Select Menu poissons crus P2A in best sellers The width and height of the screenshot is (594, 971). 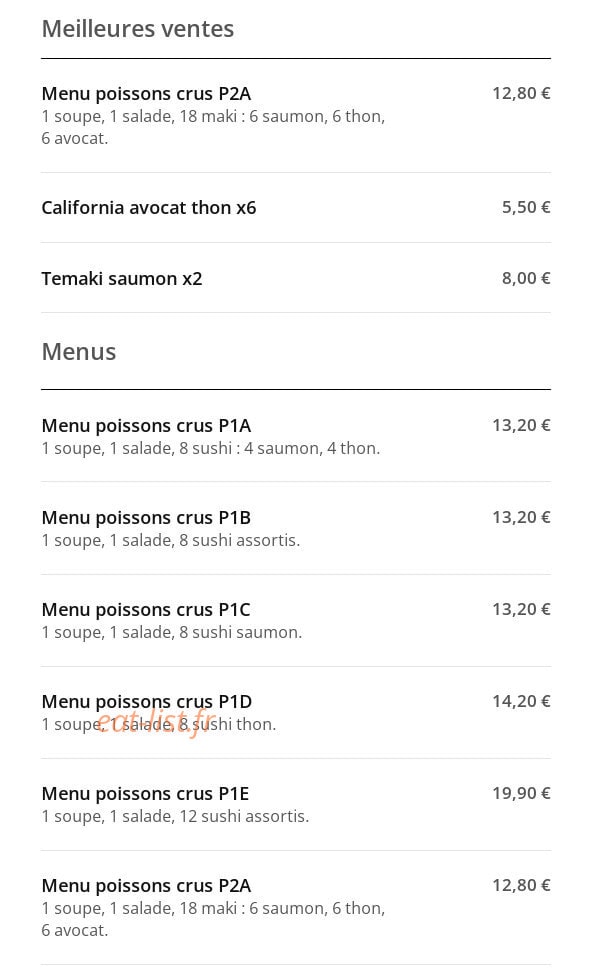tap(146, 94)
